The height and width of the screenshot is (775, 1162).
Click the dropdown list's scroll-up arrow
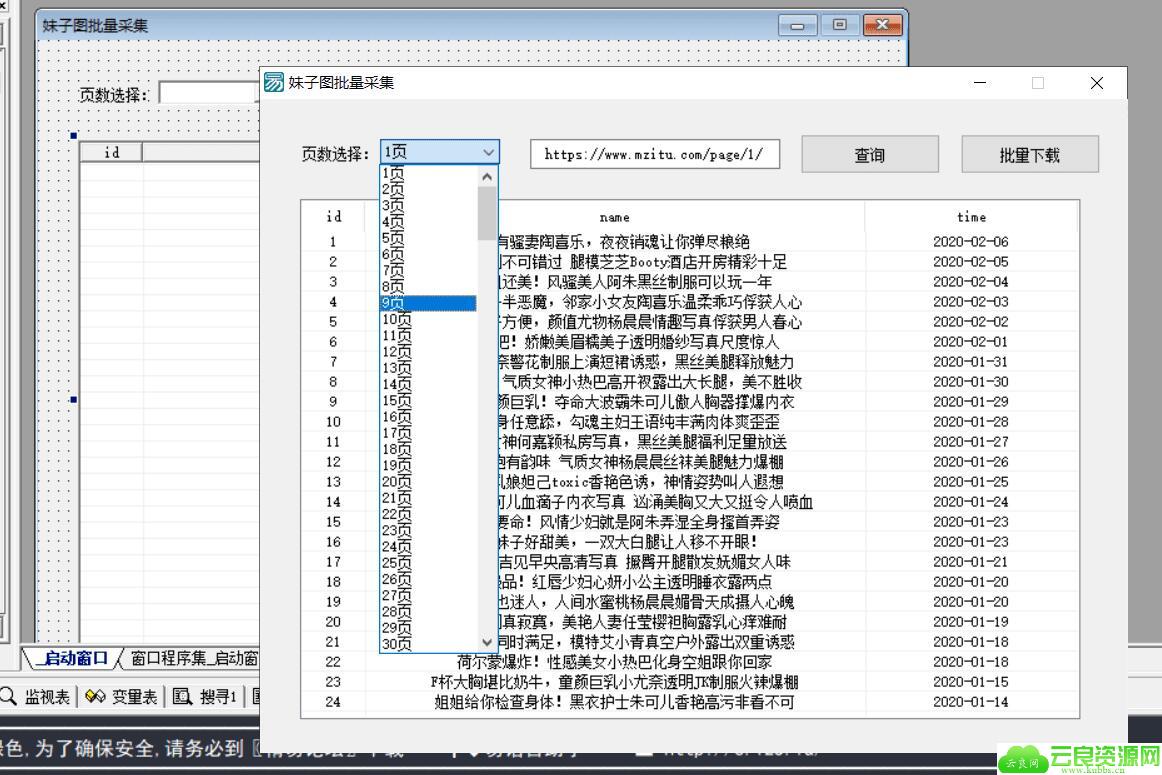pos(487,176)
